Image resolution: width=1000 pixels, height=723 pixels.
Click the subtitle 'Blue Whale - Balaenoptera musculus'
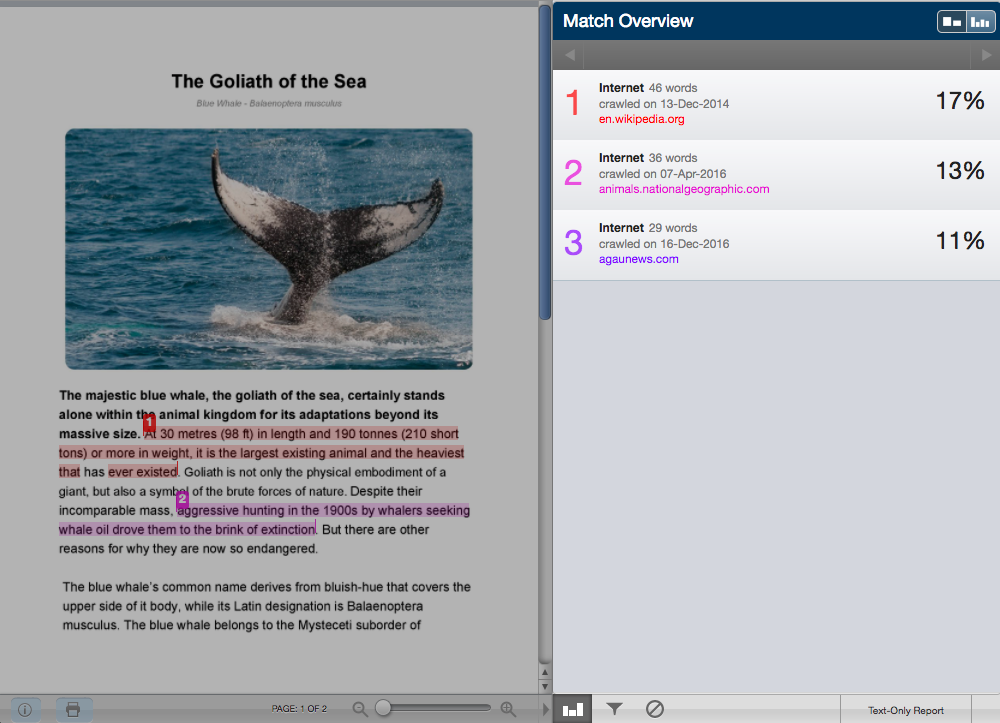(268, 103)
